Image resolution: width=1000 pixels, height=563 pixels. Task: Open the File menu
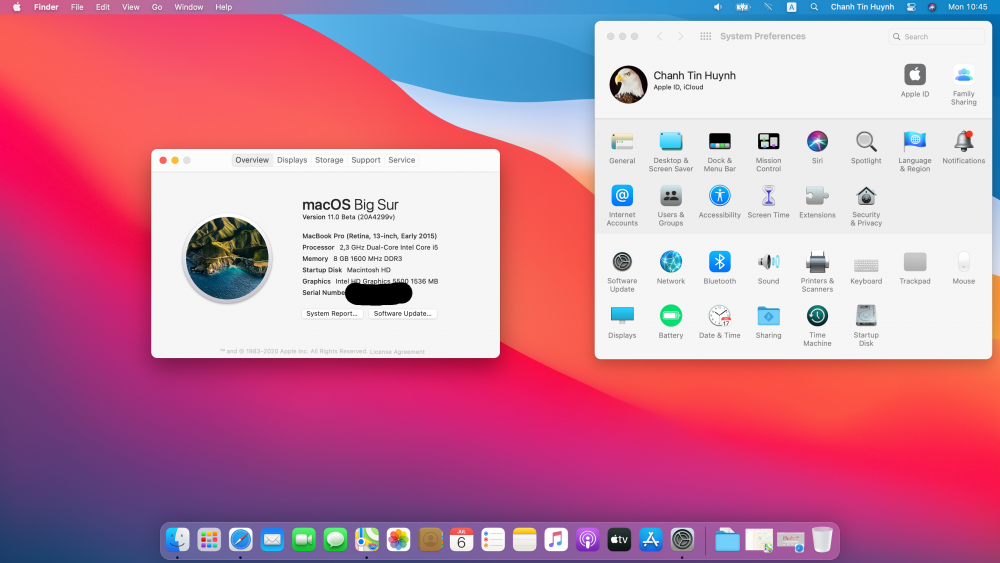pyautogui.click(x=77, y=7)
